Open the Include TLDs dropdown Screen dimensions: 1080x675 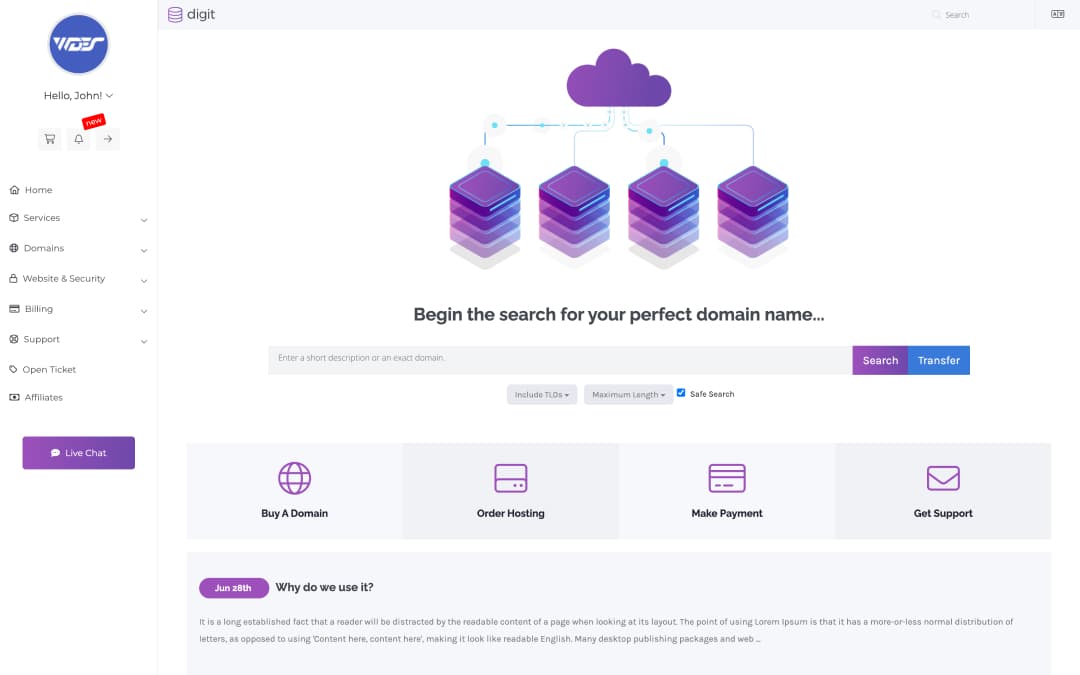(x=542, y=395)
